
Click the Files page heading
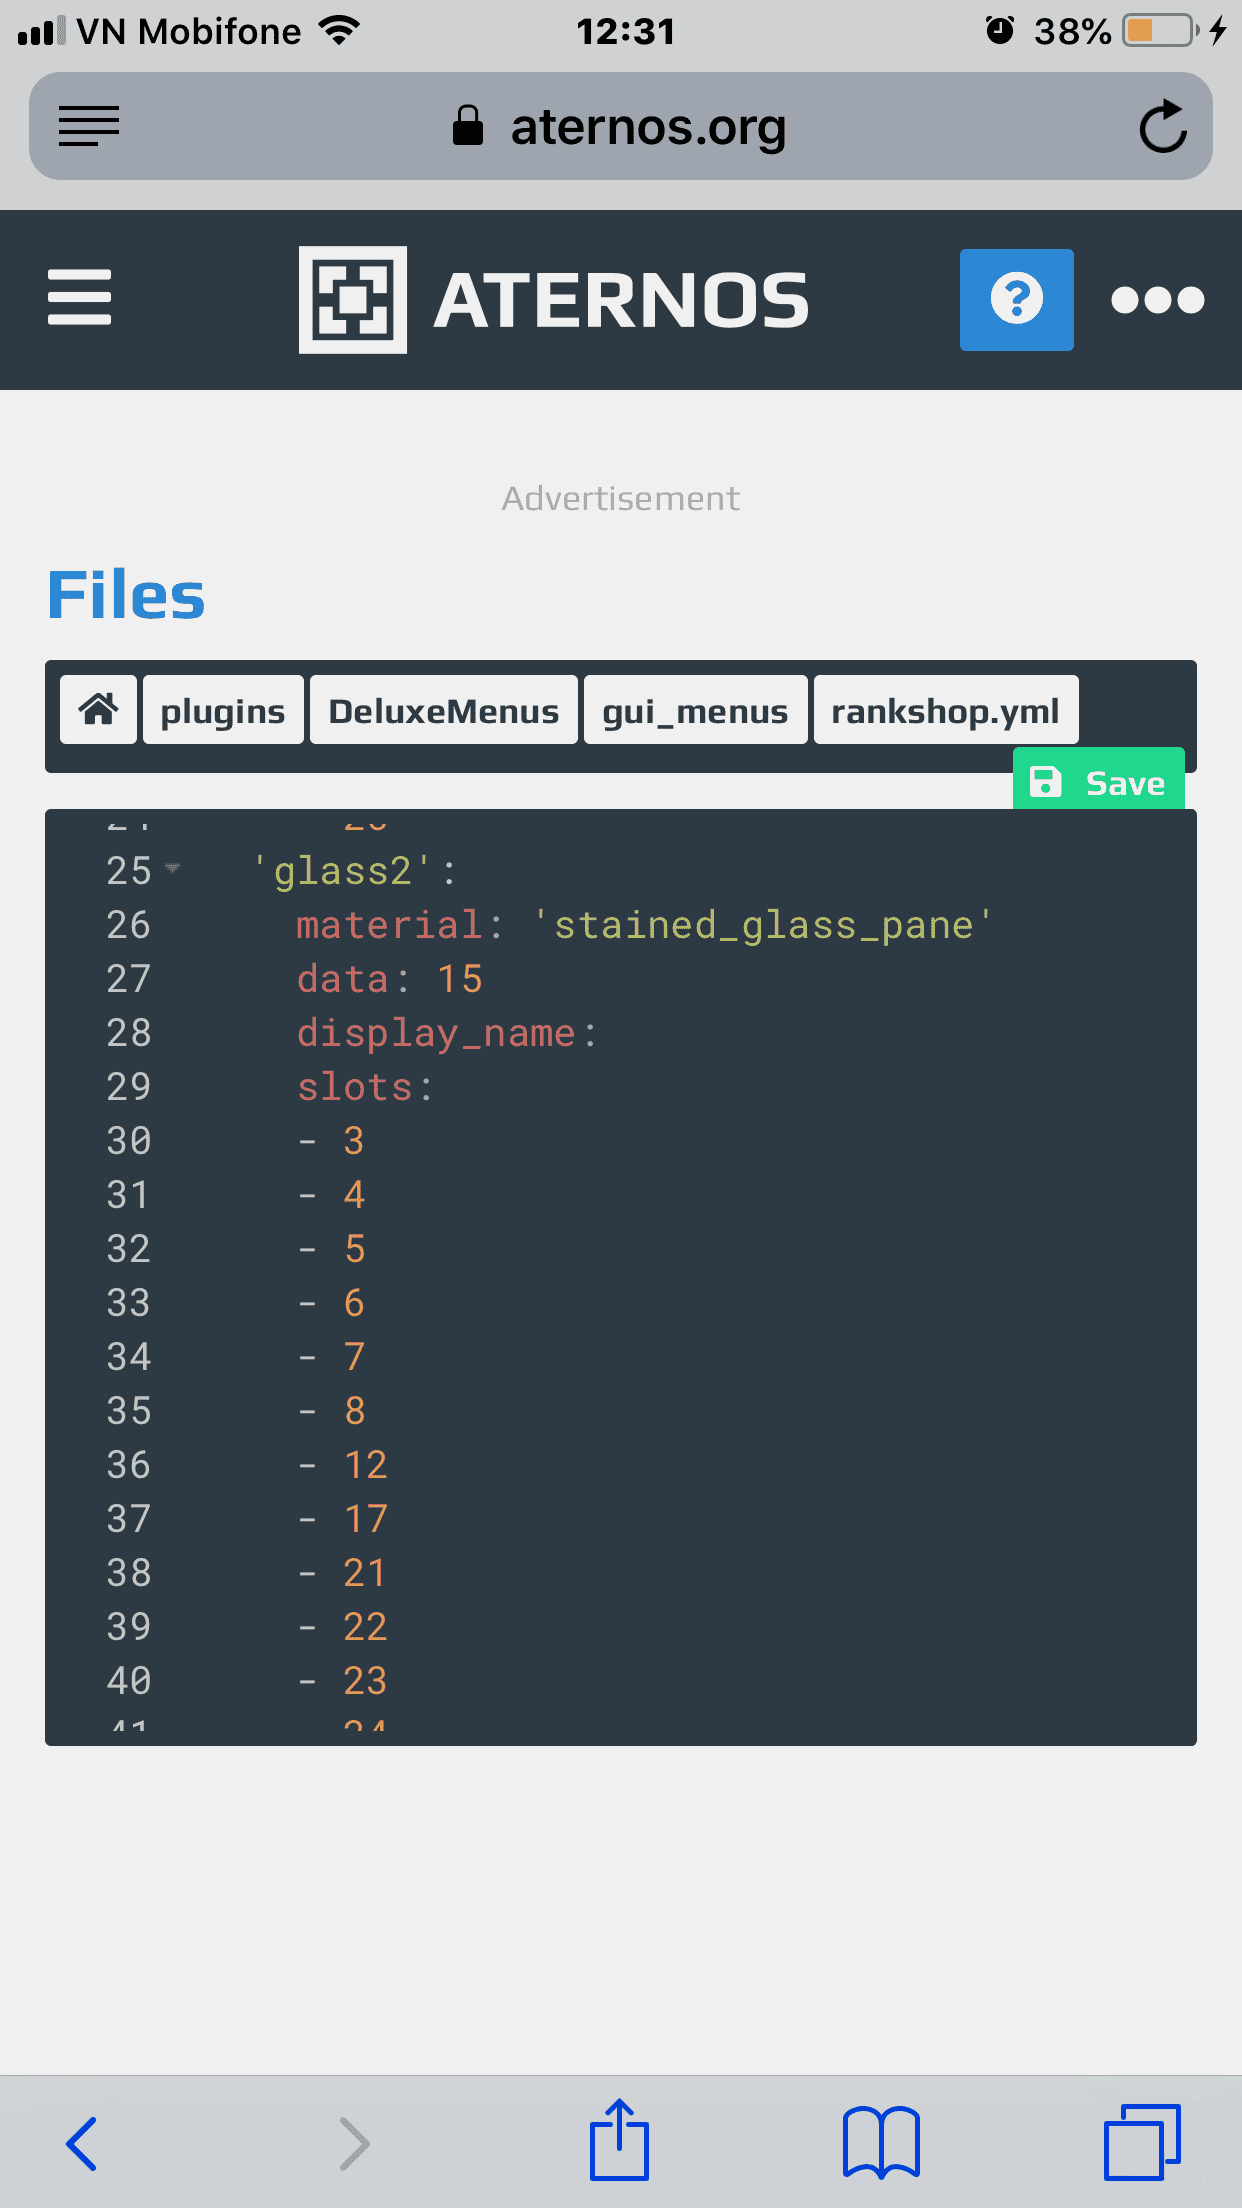[x=126, y=596]
